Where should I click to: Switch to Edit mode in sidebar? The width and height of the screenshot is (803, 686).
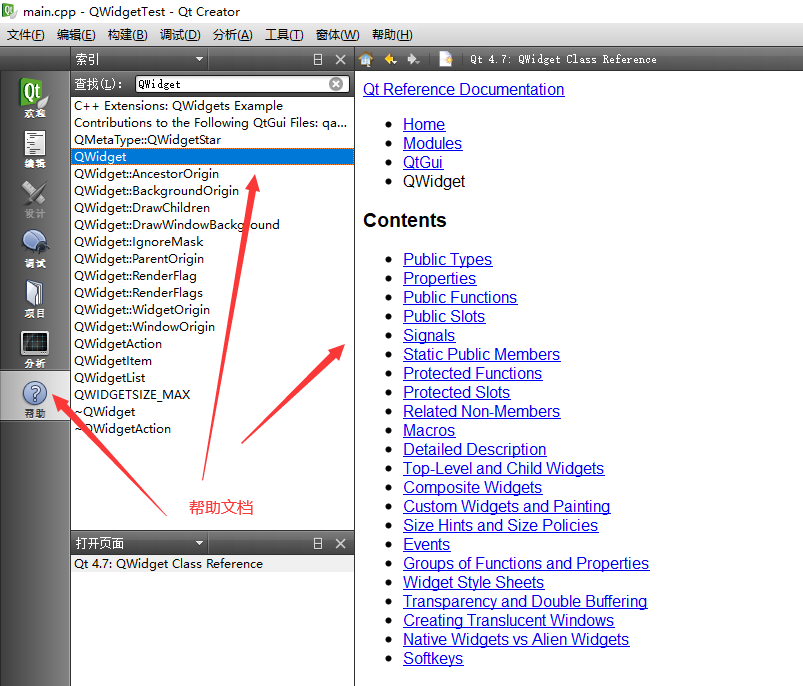pos(34,149)
